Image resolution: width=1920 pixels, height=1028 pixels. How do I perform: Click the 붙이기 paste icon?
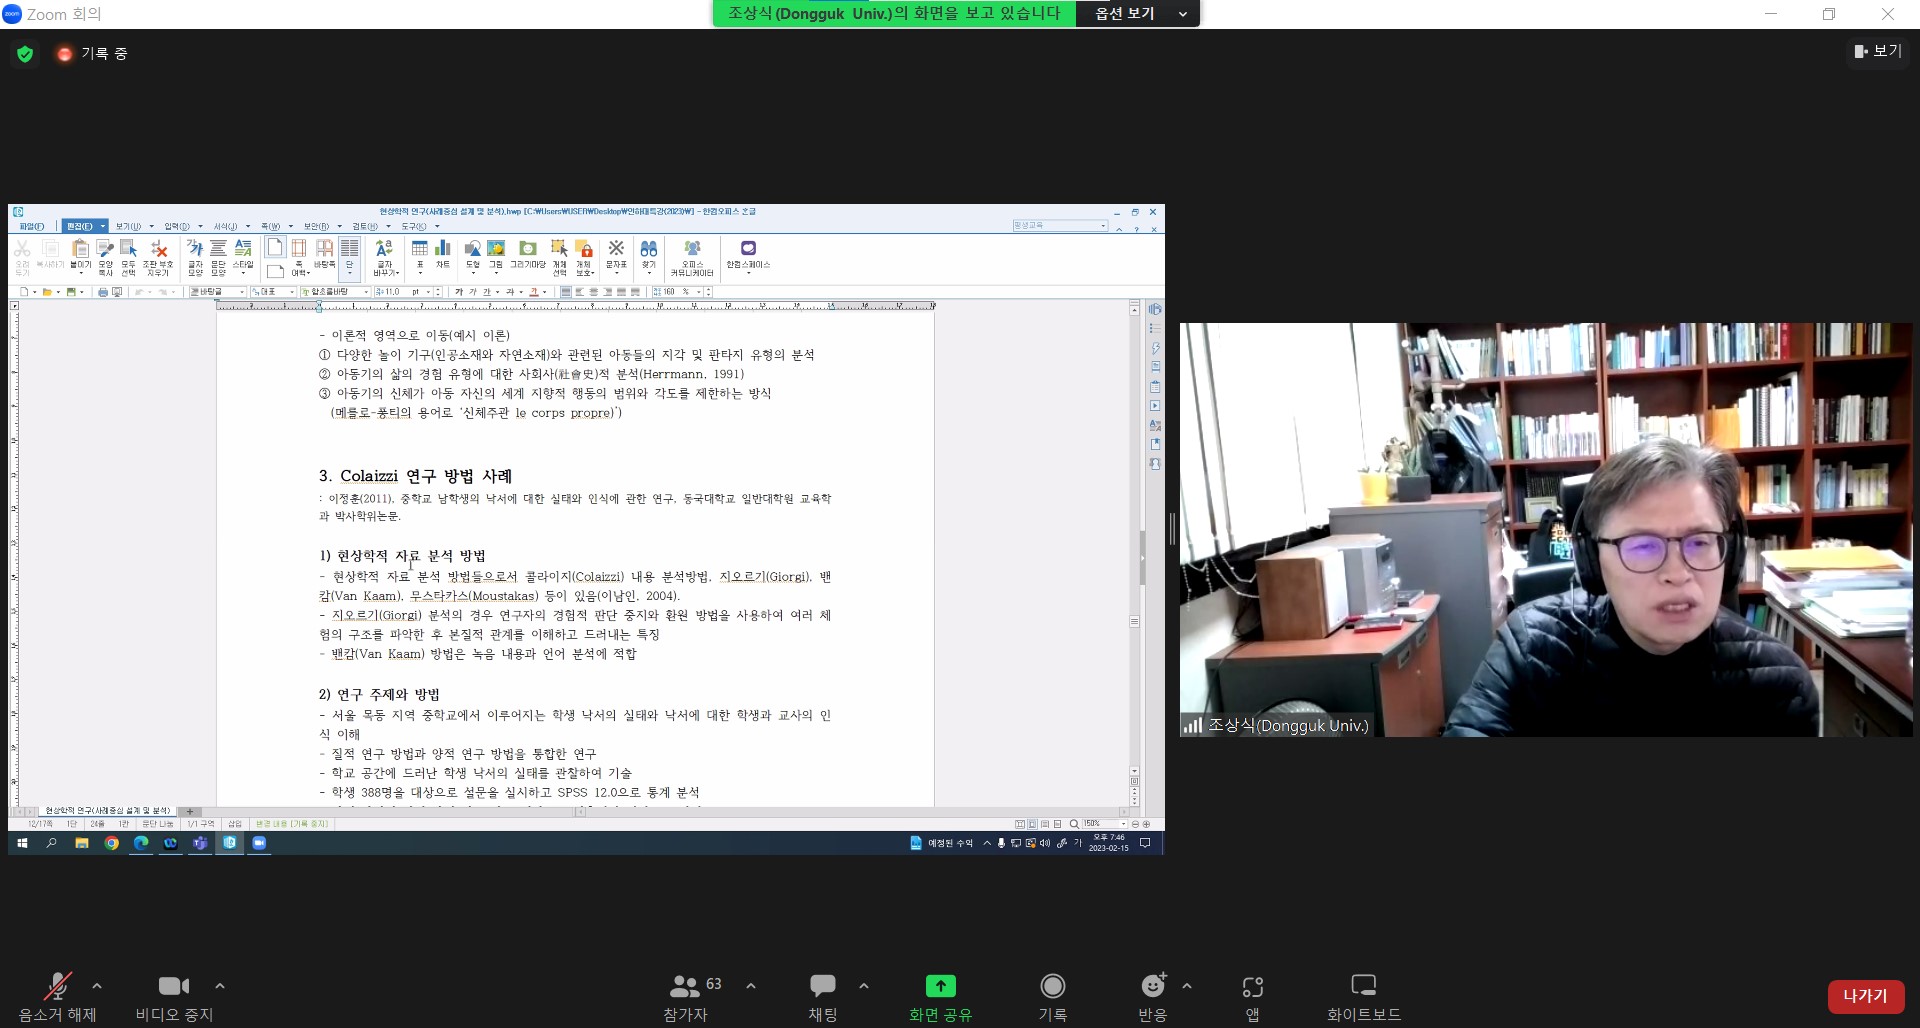[81, 256]
